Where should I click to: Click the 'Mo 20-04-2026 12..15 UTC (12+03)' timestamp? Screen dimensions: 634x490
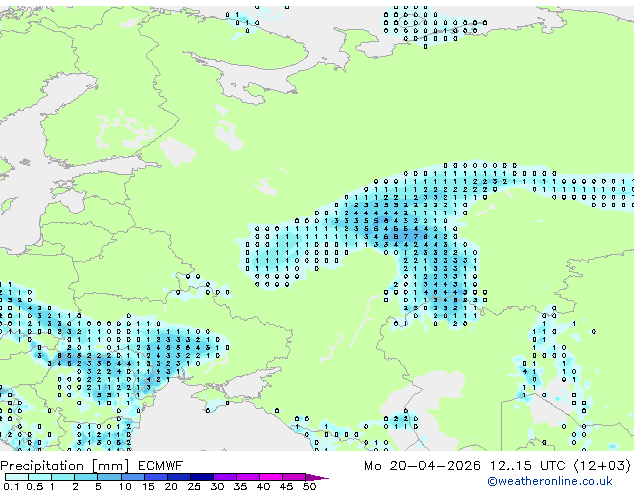tap(497, 466)
